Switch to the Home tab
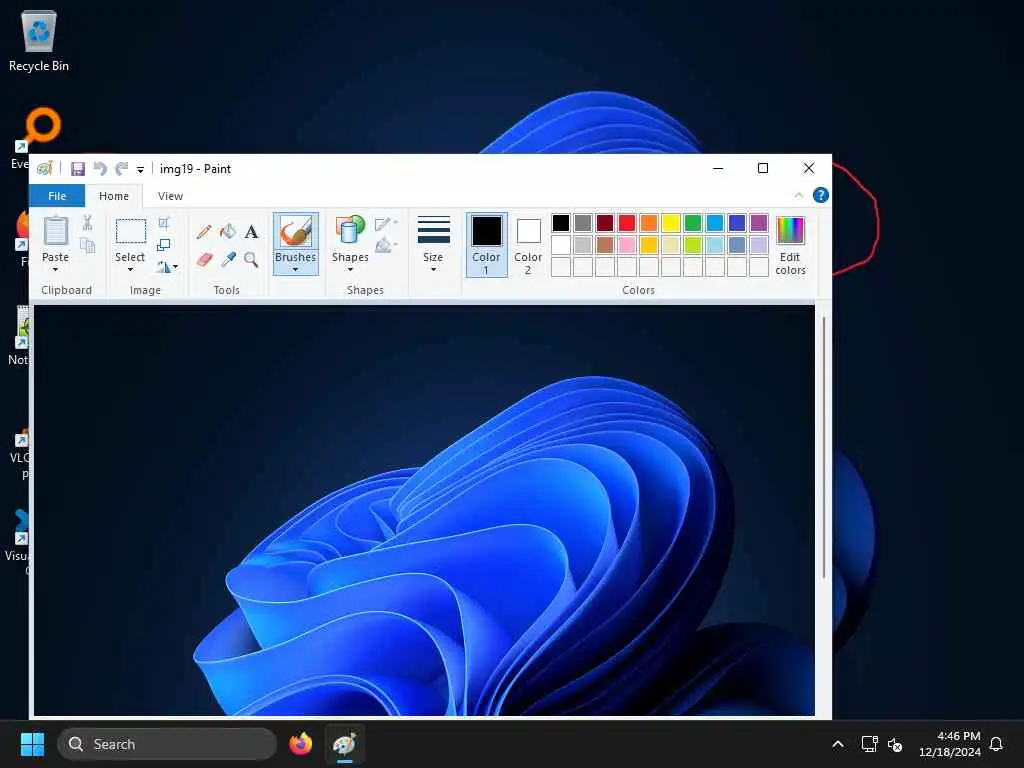This screenshot has height=768, width=1024. coord(114,196)
